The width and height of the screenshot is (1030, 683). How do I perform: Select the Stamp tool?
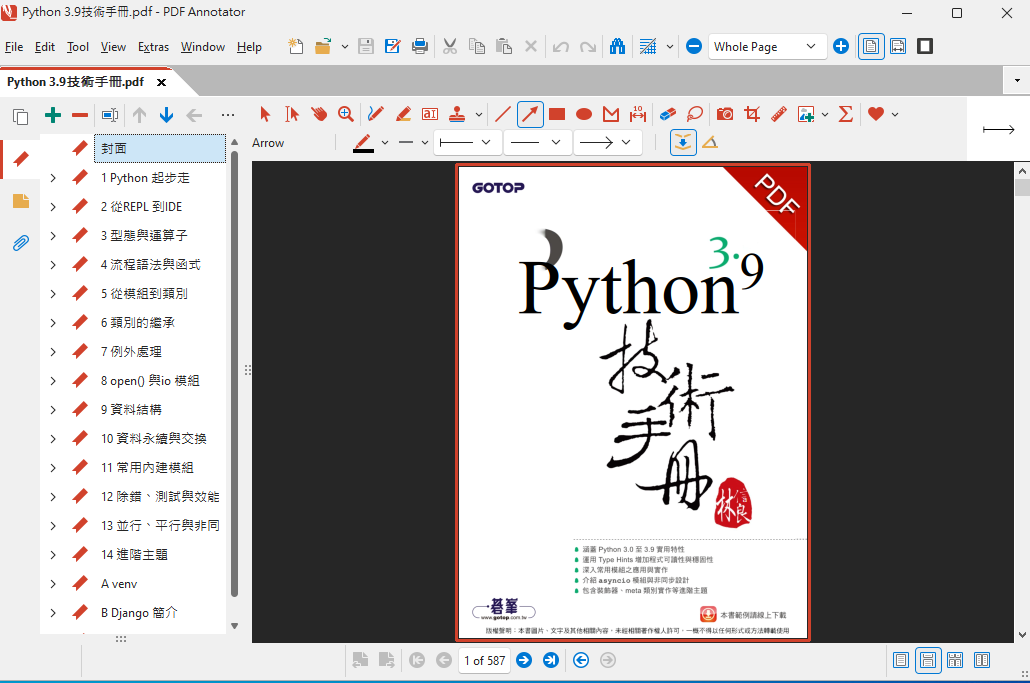[x=458, y=114]
